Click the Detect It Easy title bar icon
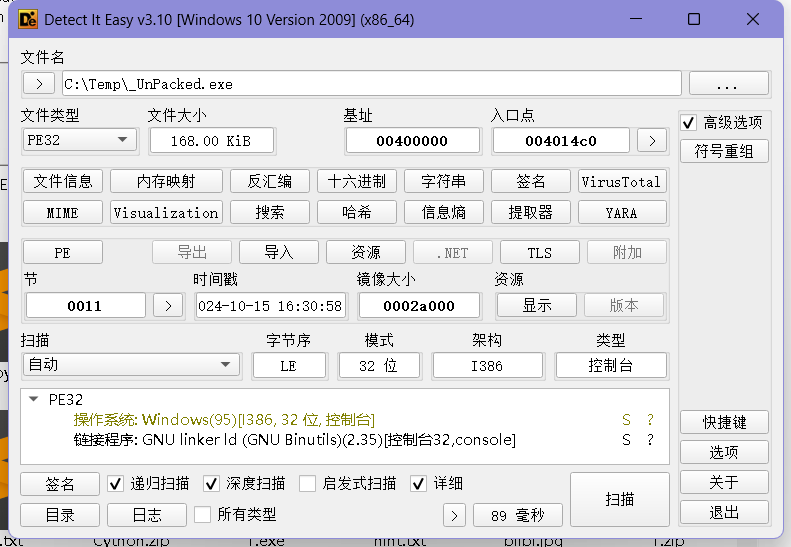The image size is (791, 547). point(28,20)
